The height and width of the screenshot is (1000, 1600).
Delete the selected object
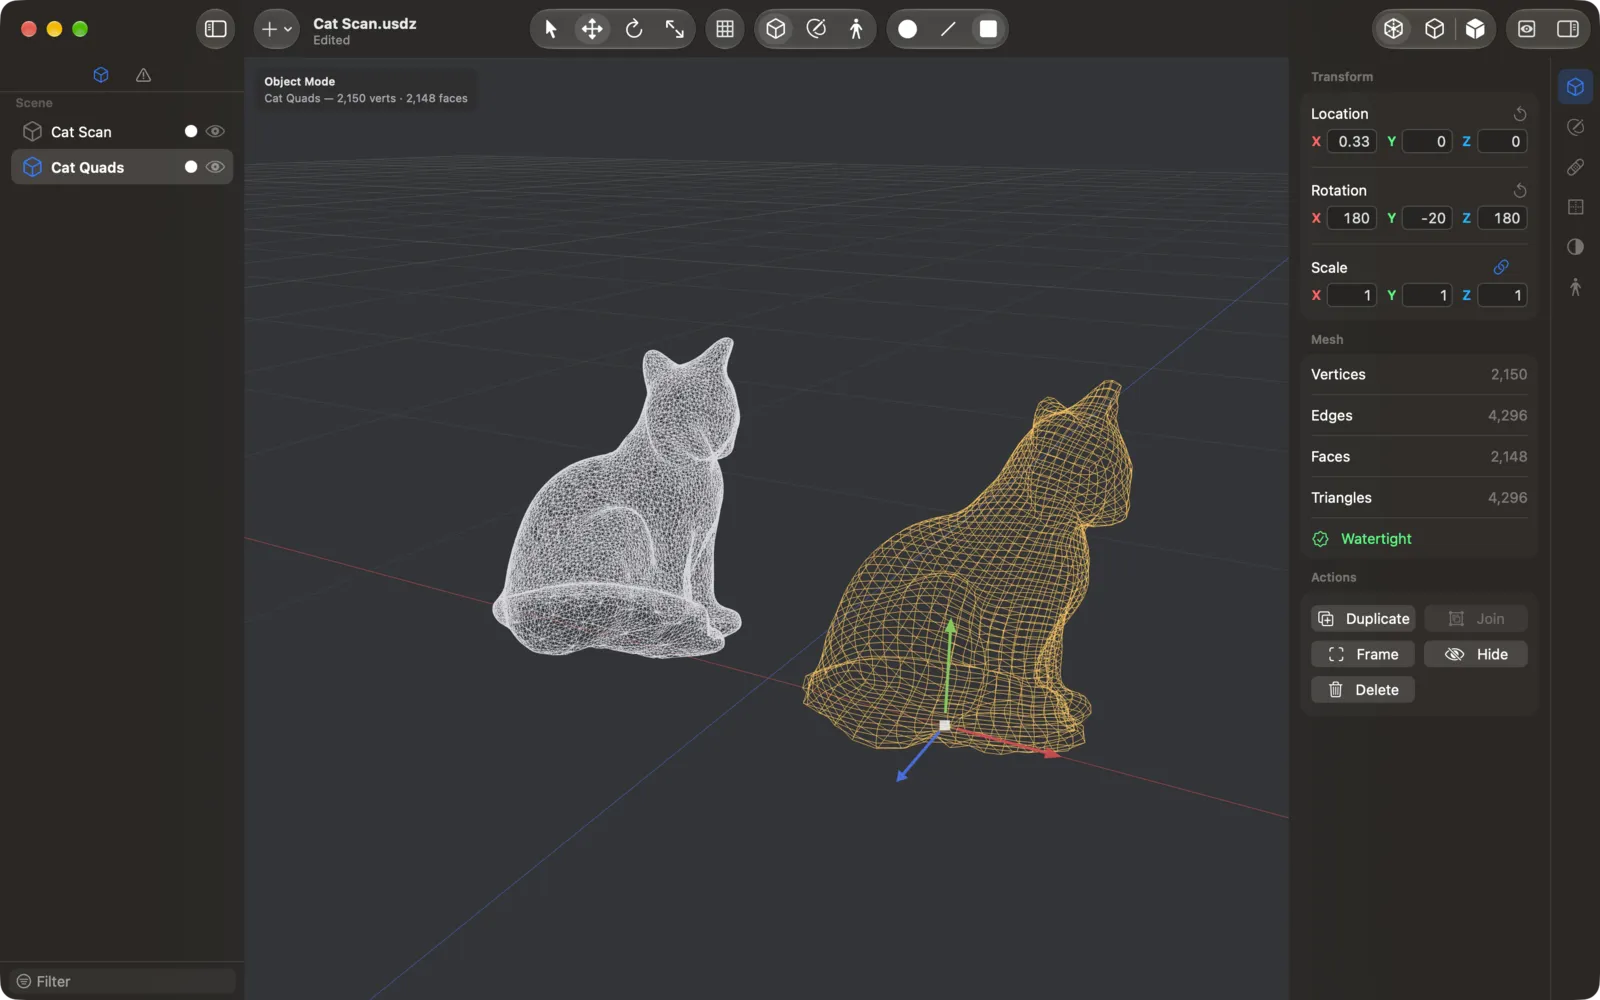tap(1363, 690)
